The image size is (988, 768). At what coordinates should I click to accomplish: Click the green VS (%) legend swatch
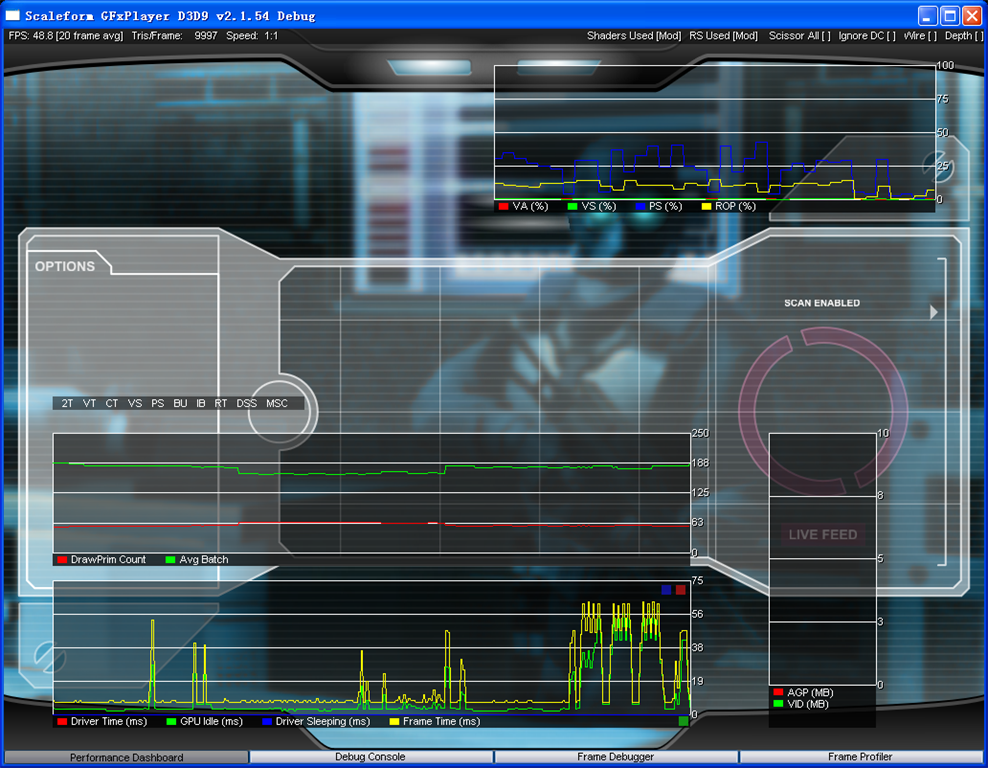(572, 206)
